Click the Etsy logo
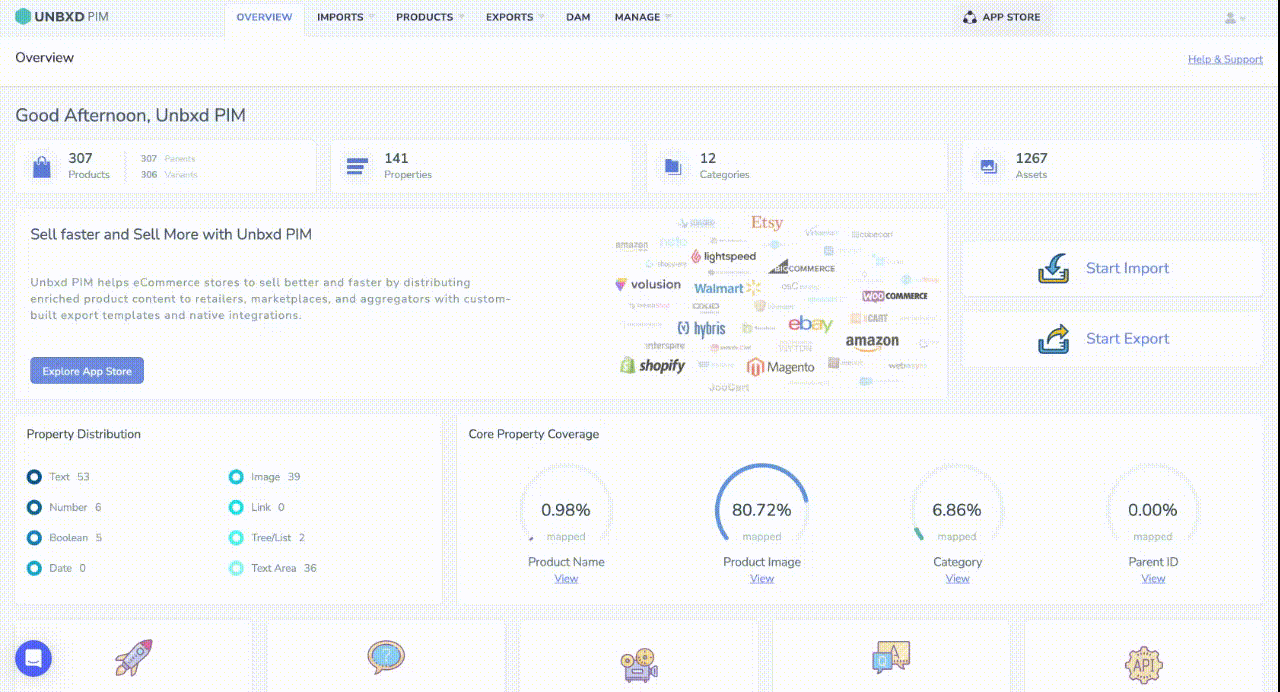 [767, 223]
